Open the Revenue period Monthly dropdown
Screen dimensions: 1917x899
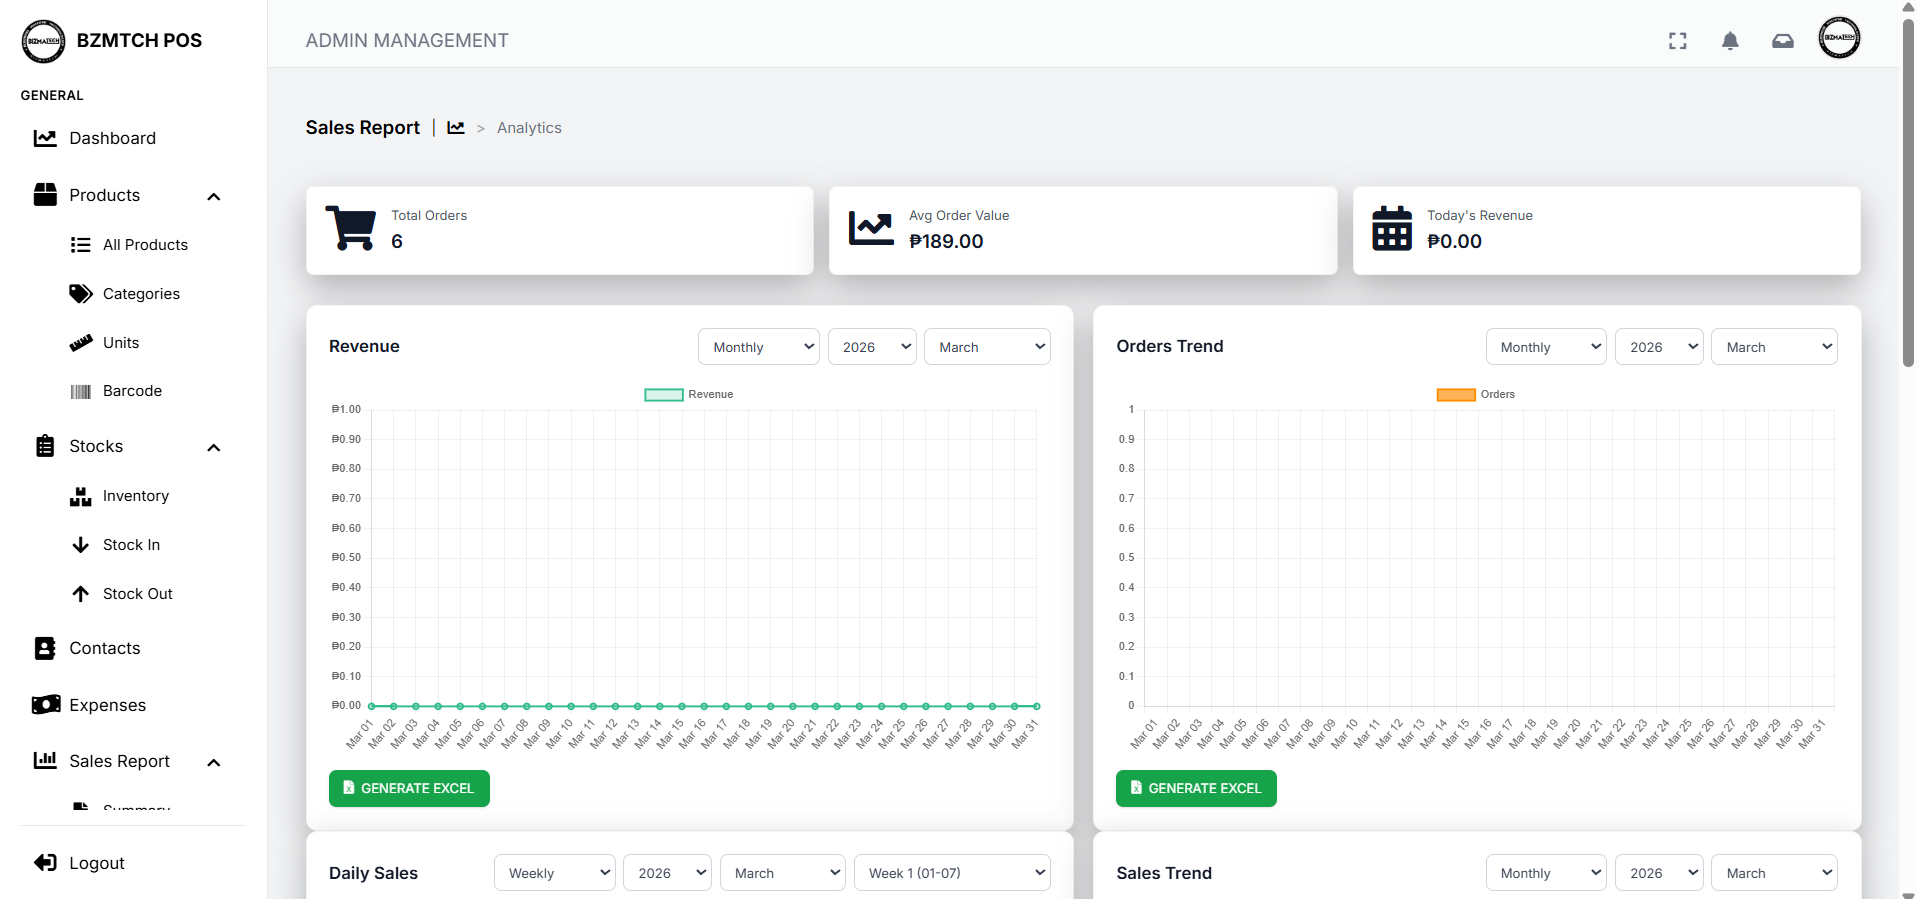coord(758,347)
